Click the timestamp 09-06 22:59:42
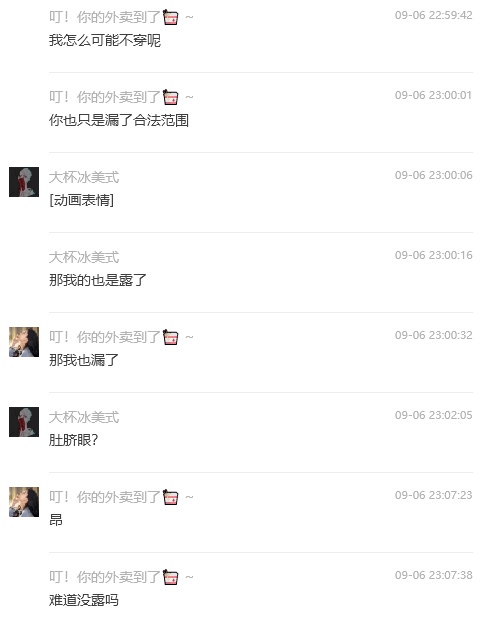The image size is (482, 620). point(433,15)
